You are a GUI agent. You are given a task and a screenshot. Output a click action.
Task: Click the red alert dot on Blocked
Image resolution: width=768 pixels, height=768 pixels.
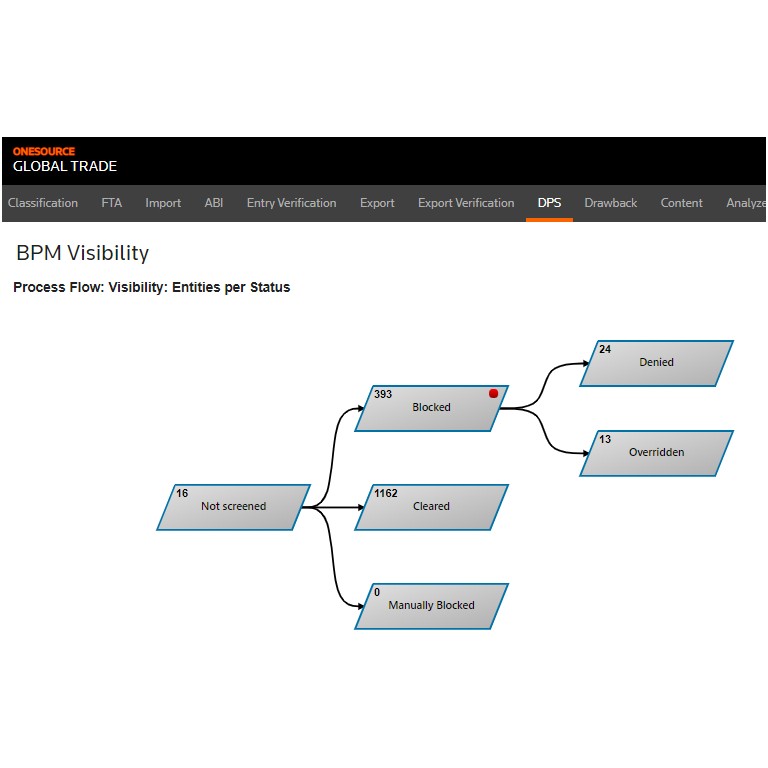493,393
